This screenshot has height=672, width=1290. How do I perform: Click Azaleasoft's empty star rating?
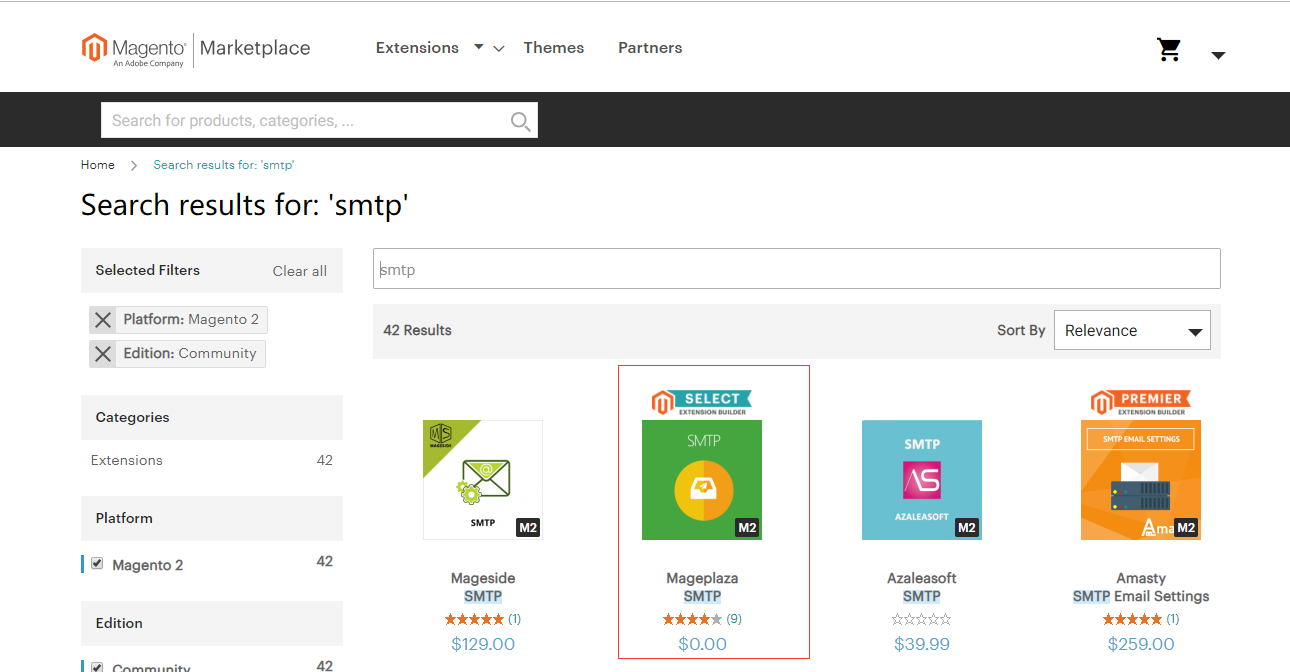pyautogui.click(x=922, y=620)
